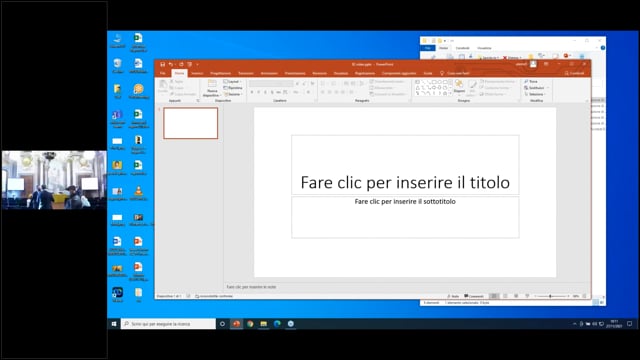640x360 pixels.
Task: Open the Layout dropdown
Action: tap(232, 82)
